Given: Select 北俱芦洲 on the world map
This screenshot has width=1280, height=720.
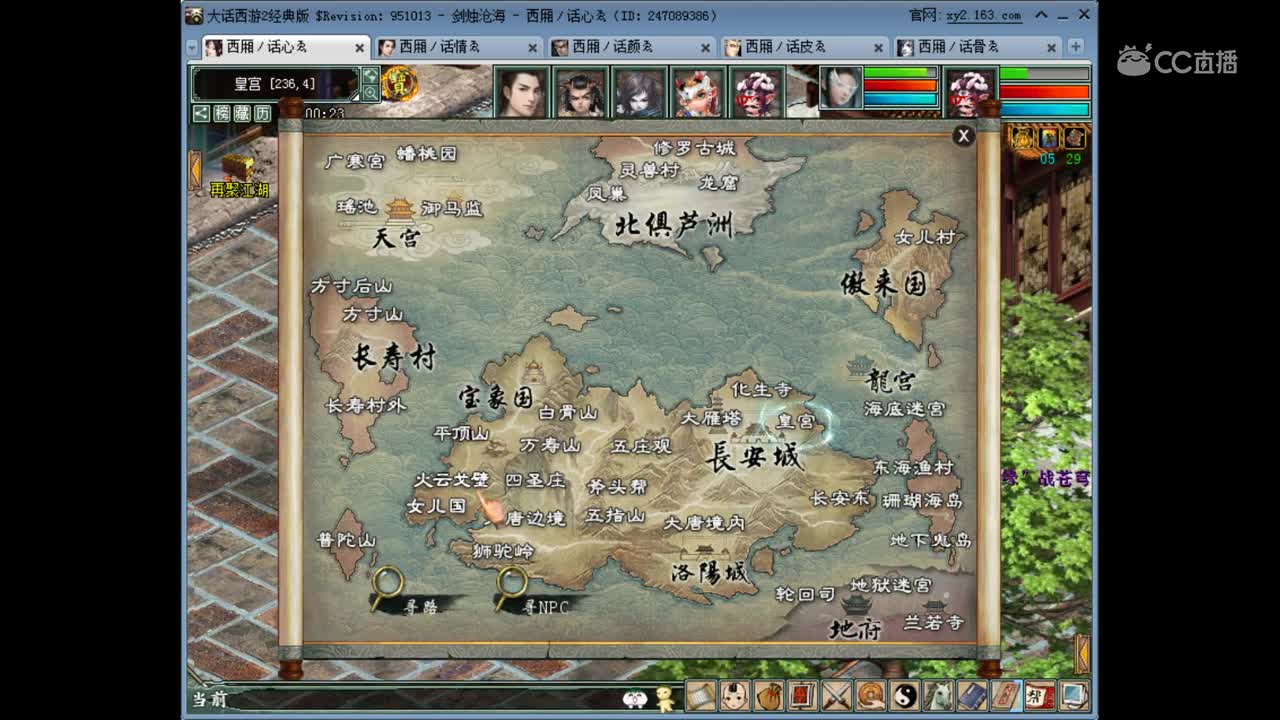Looking at the screenshot, I should click(674, 225).
